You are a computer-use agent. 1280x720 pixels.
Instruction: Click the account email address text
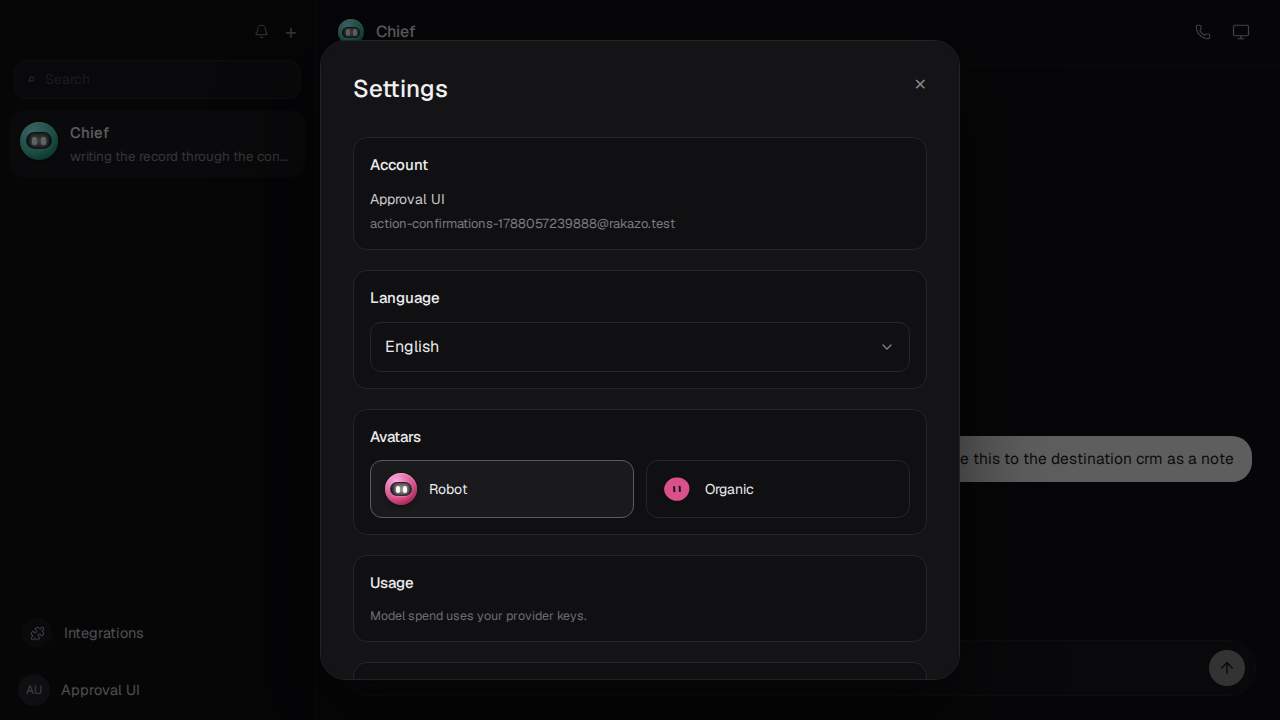522,224
